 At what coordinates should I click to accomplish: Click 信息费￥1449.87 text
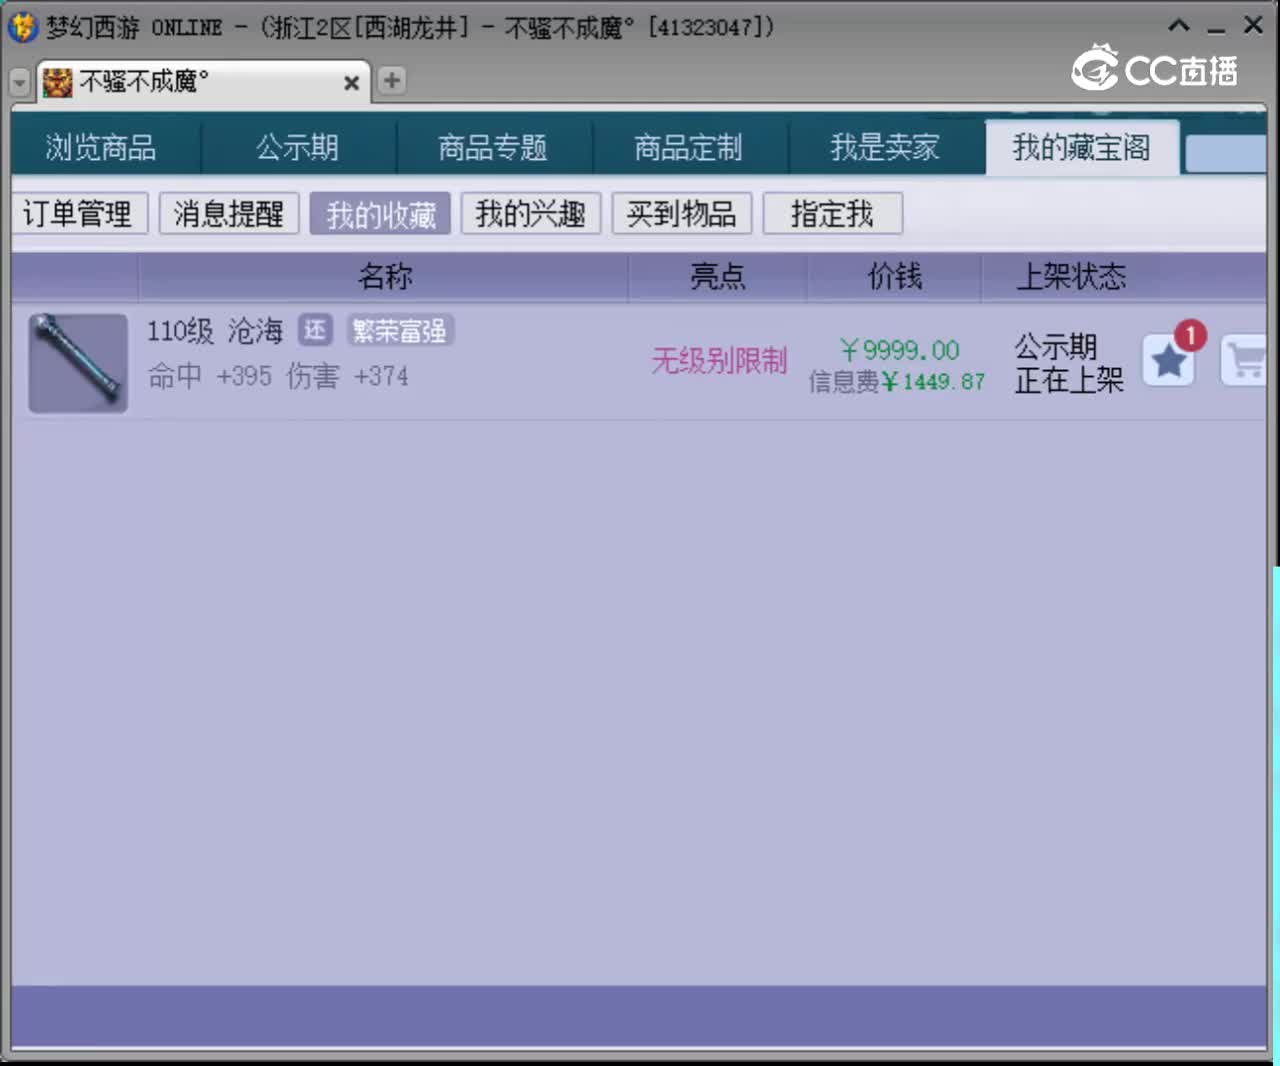point(897,381)
